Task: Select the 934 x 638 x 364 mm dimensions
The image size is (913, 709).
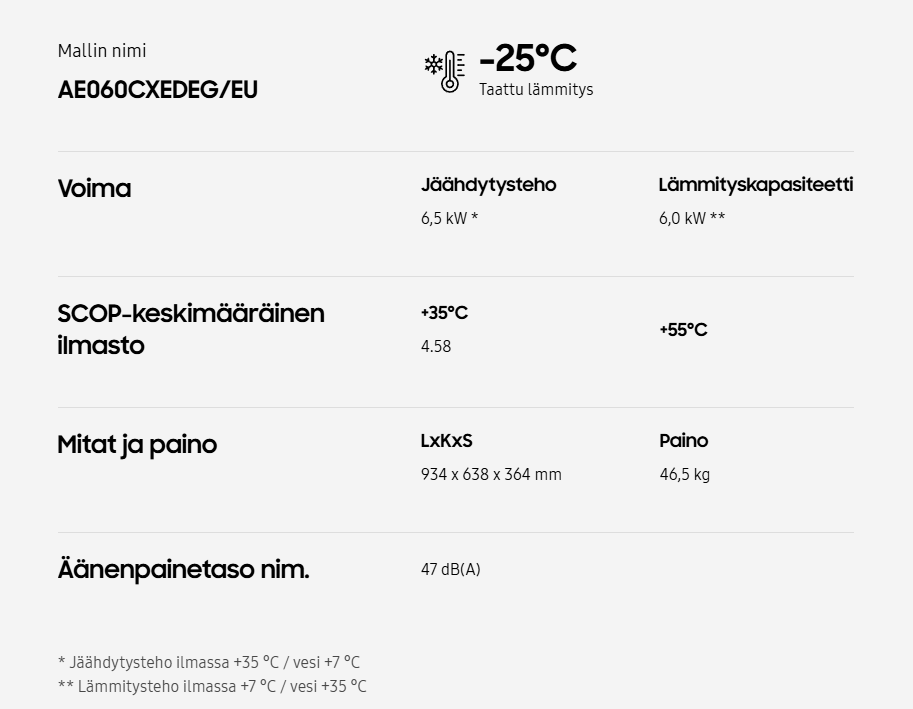Action: (491, 474)
